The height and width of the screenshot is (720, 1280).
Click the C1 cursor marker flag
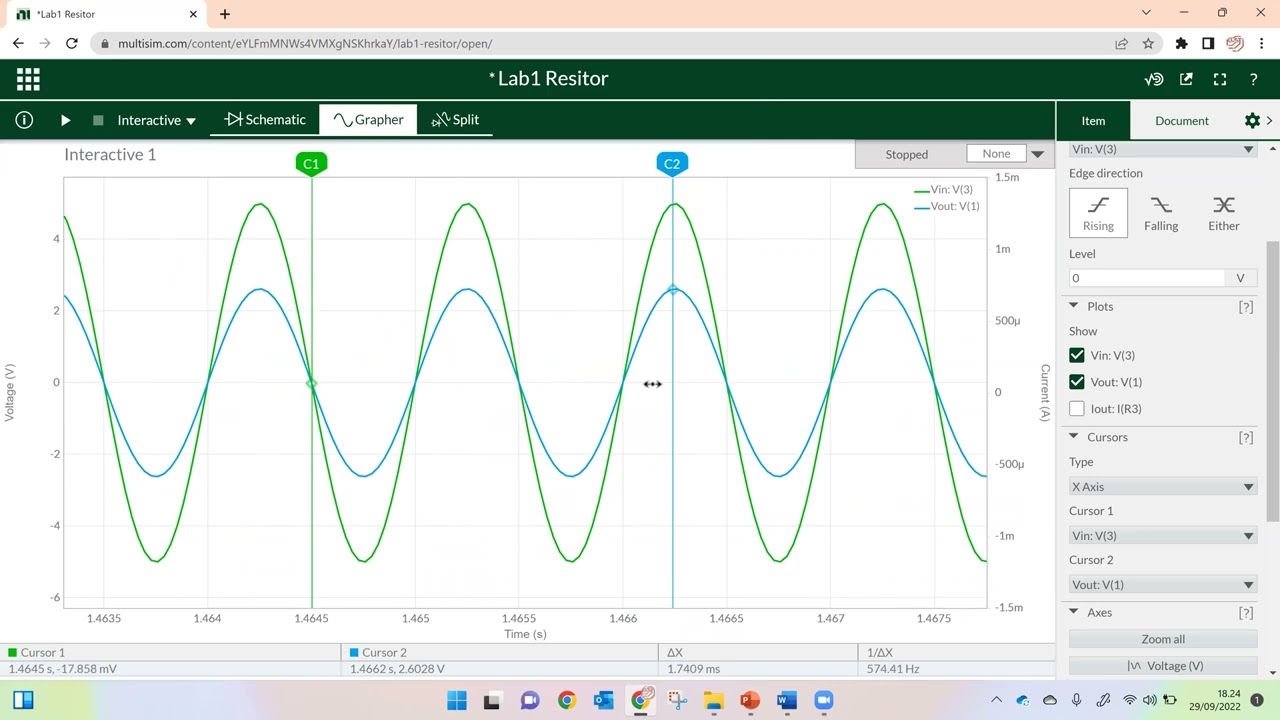click(x=311, y=164)
